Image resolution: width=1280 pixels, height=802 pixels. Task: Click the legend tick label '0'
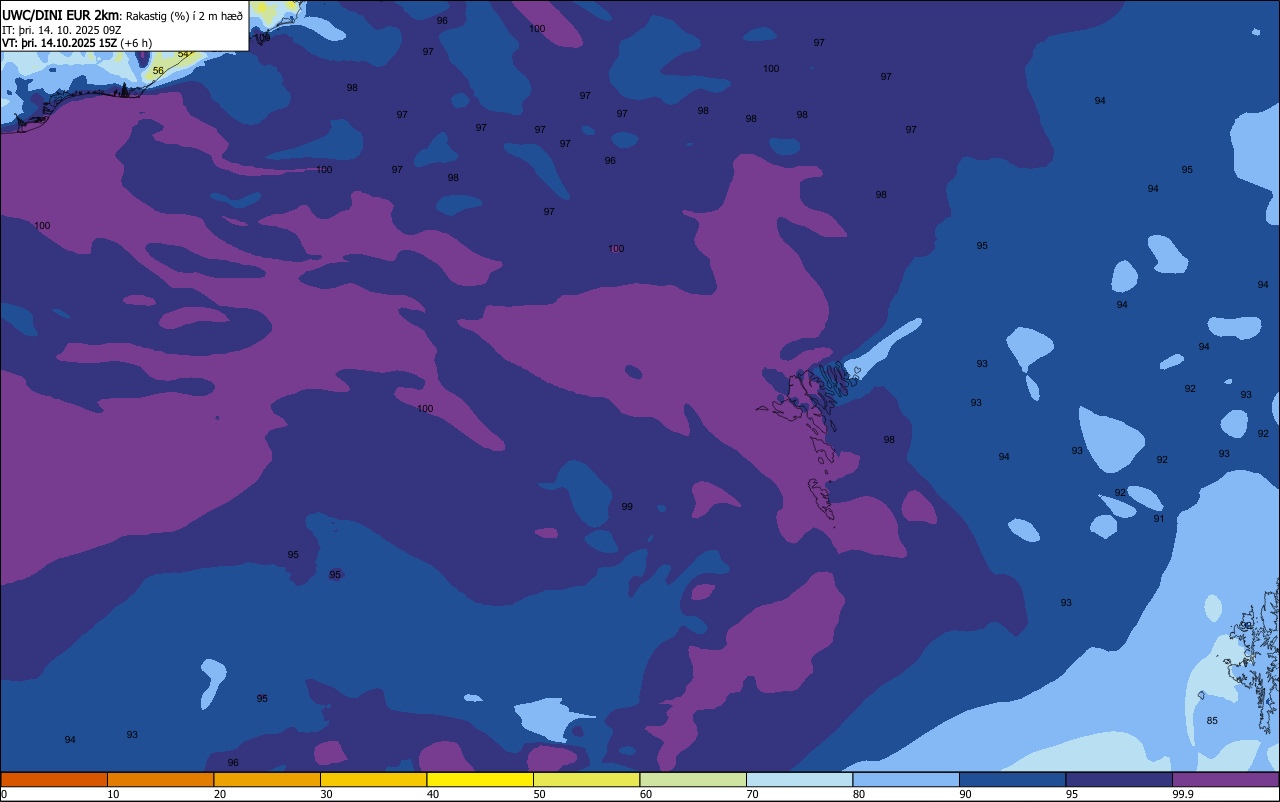4,794
